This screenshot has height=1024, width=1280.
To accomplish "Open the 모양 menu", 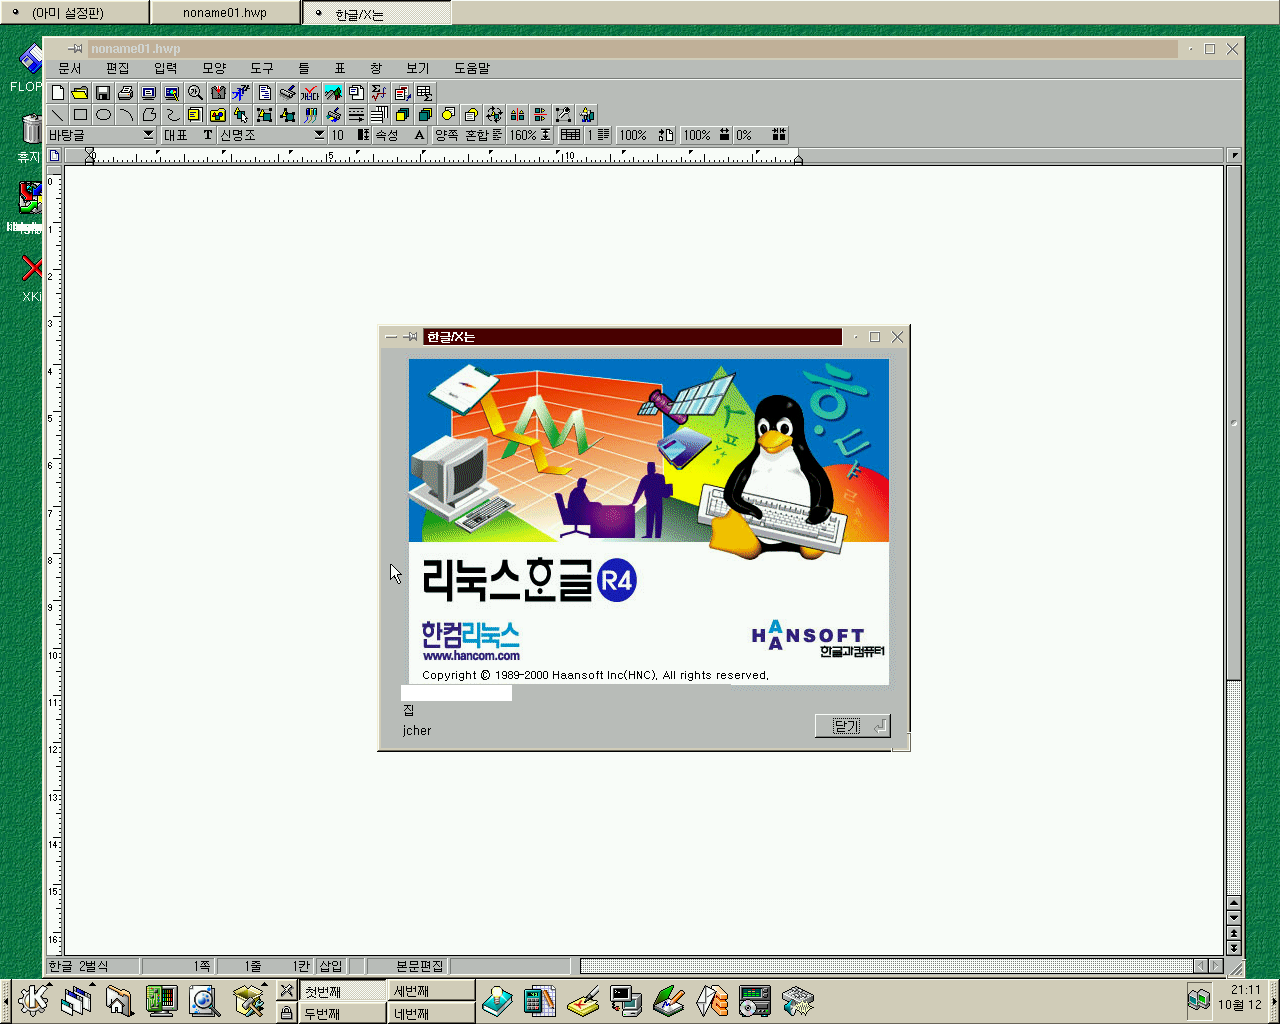I will 214,68.
